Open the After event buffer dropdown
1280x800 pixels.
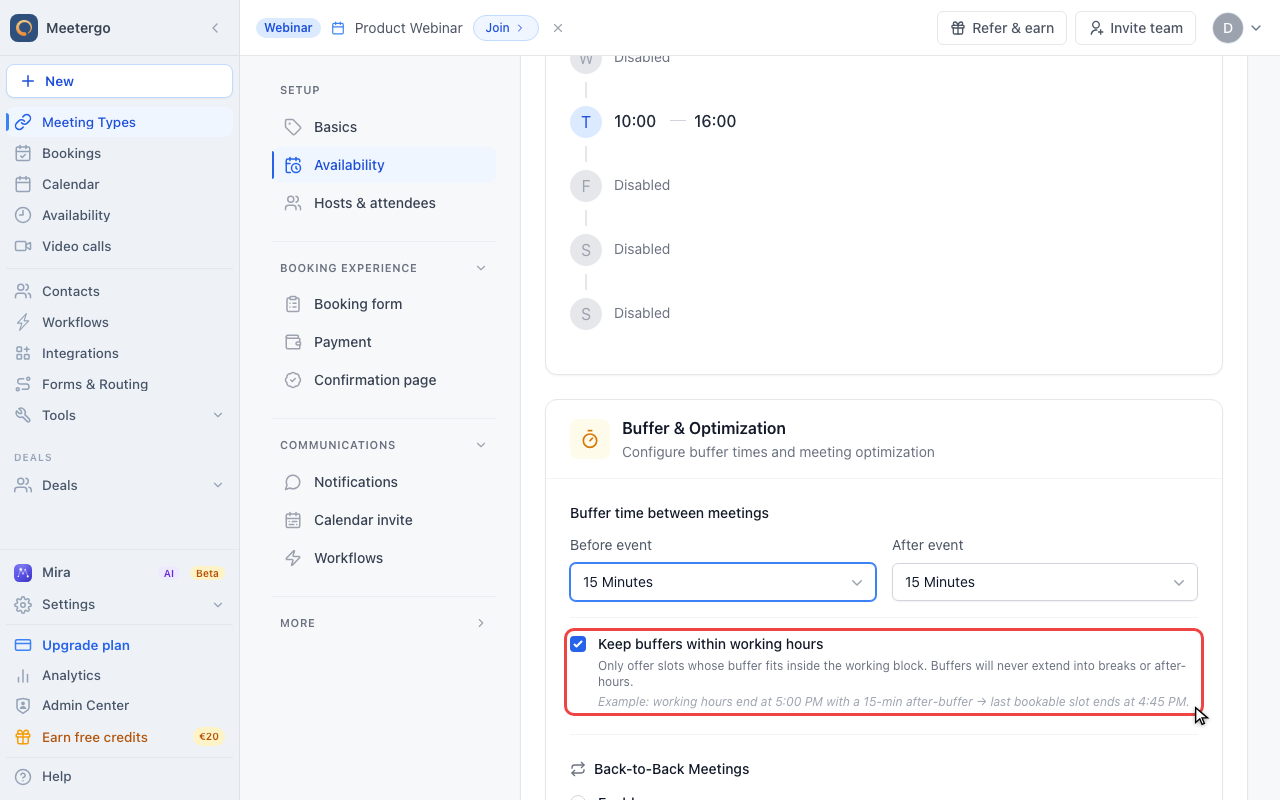click(x=1045, y=582)
